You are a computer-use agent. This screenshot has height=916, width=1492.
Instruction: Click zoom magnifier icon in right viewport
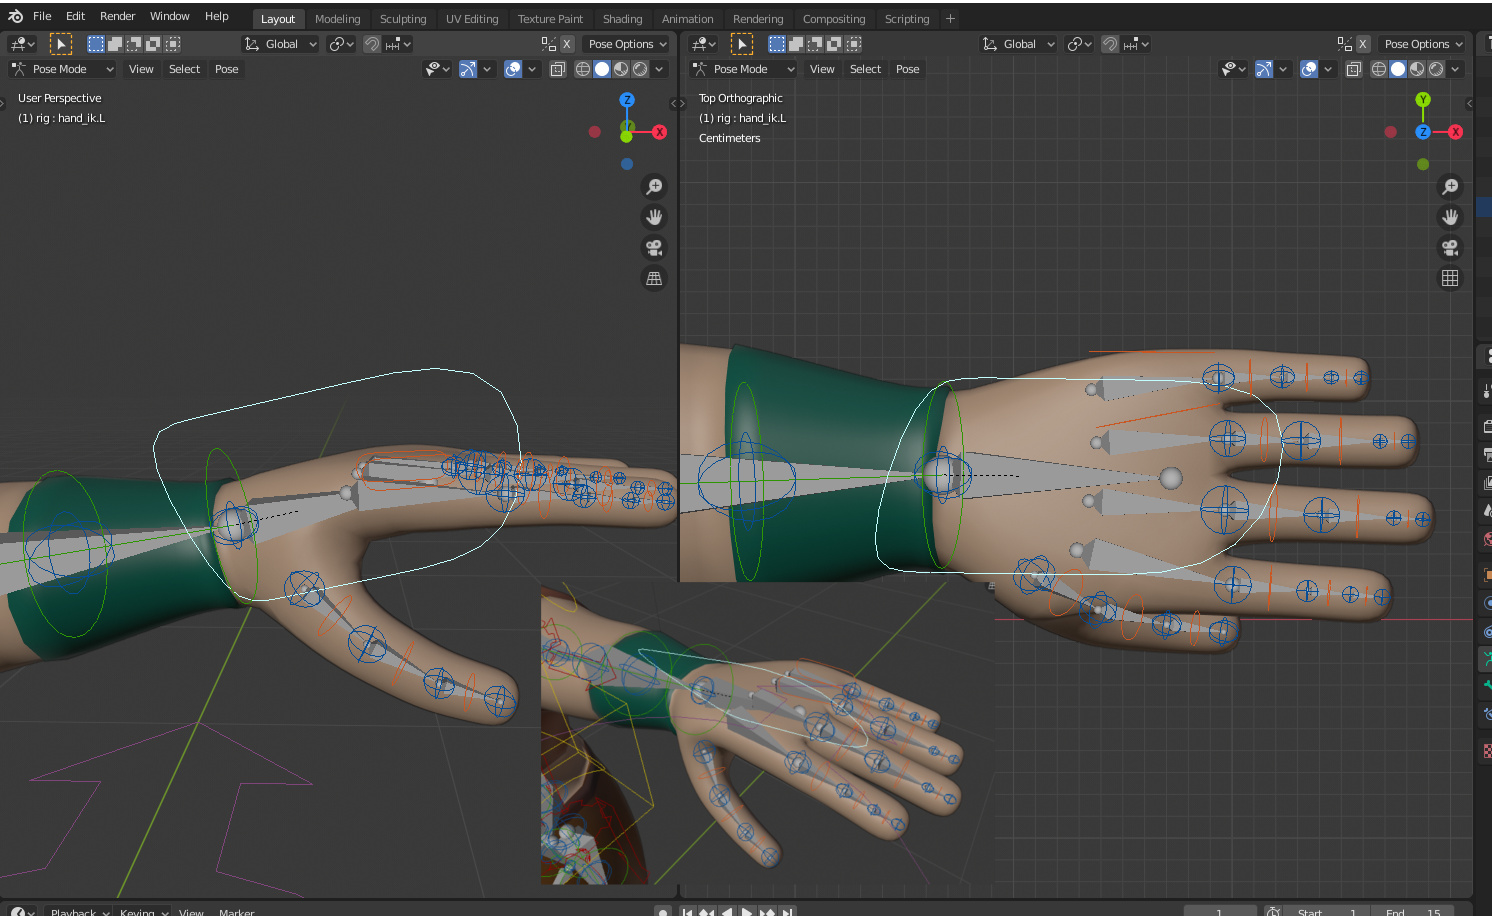click(x=1450, y=187)
